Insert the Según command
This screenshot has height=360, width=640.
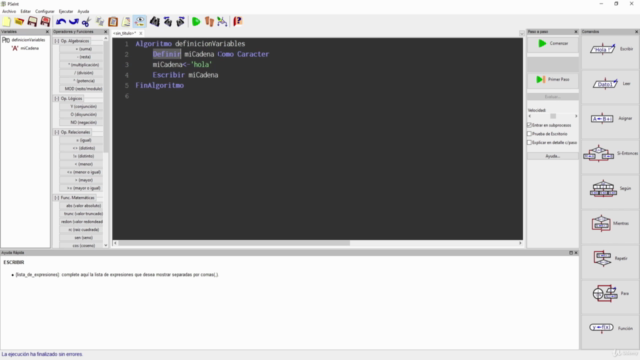point(611,189)
